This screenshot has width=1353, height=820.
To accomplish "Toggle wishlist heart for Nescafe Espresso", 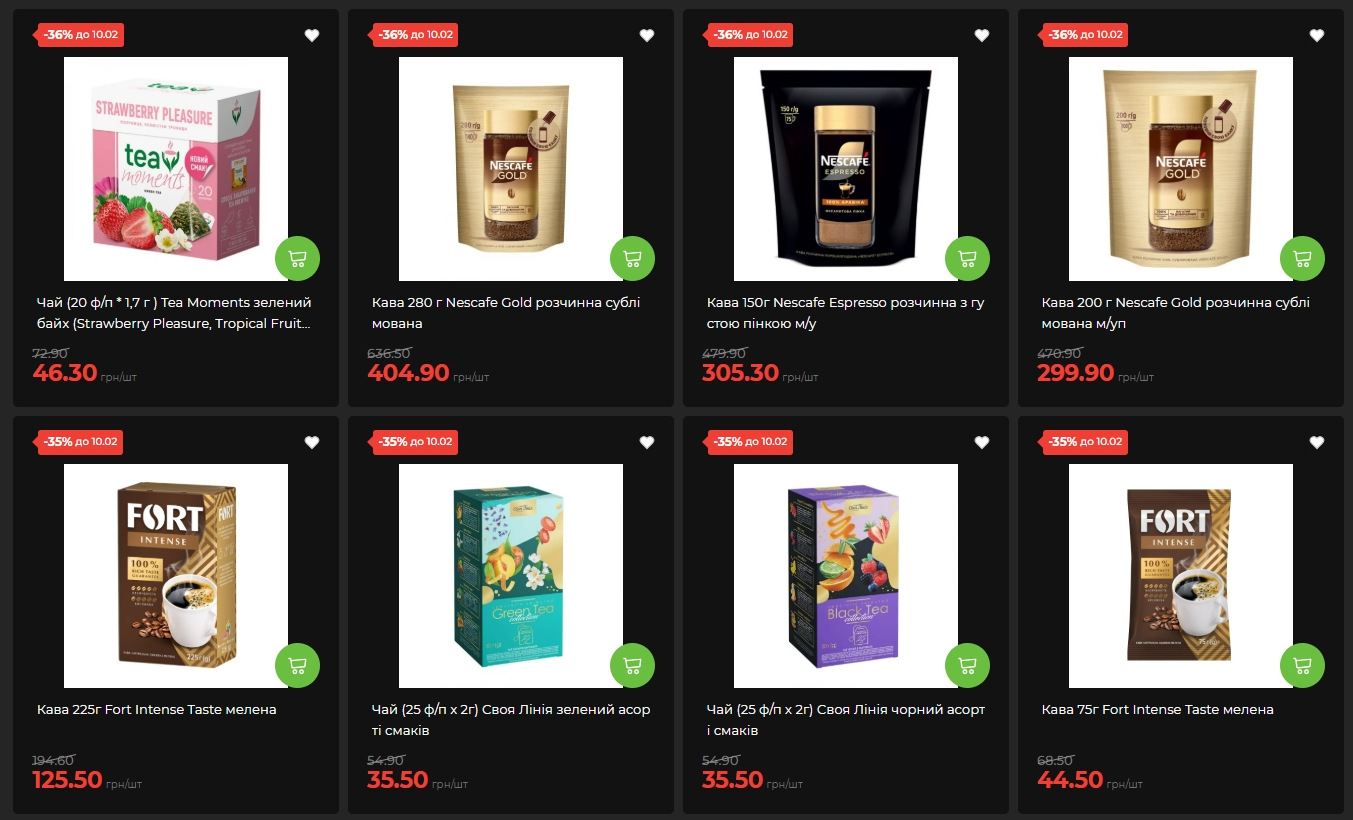I will [x=982, y=35].
